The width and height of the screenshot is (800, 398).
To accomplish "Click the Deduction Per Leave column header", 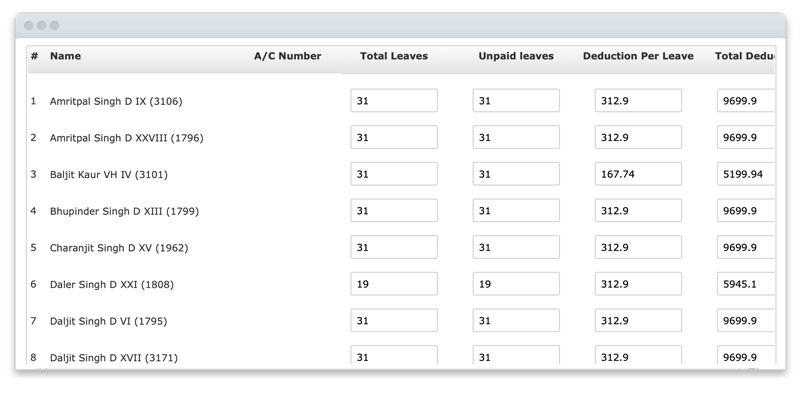I will pyautogui.click(x=638, y=56).
